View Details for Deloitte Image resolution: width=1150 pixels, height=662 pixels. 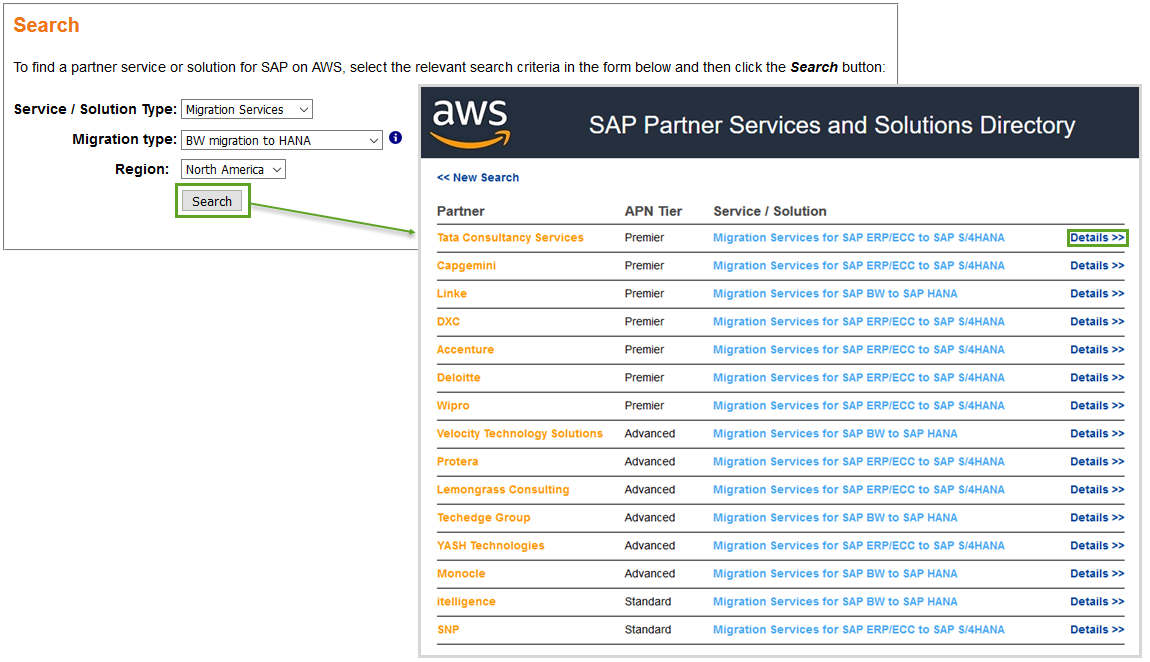pos(1097,378)
